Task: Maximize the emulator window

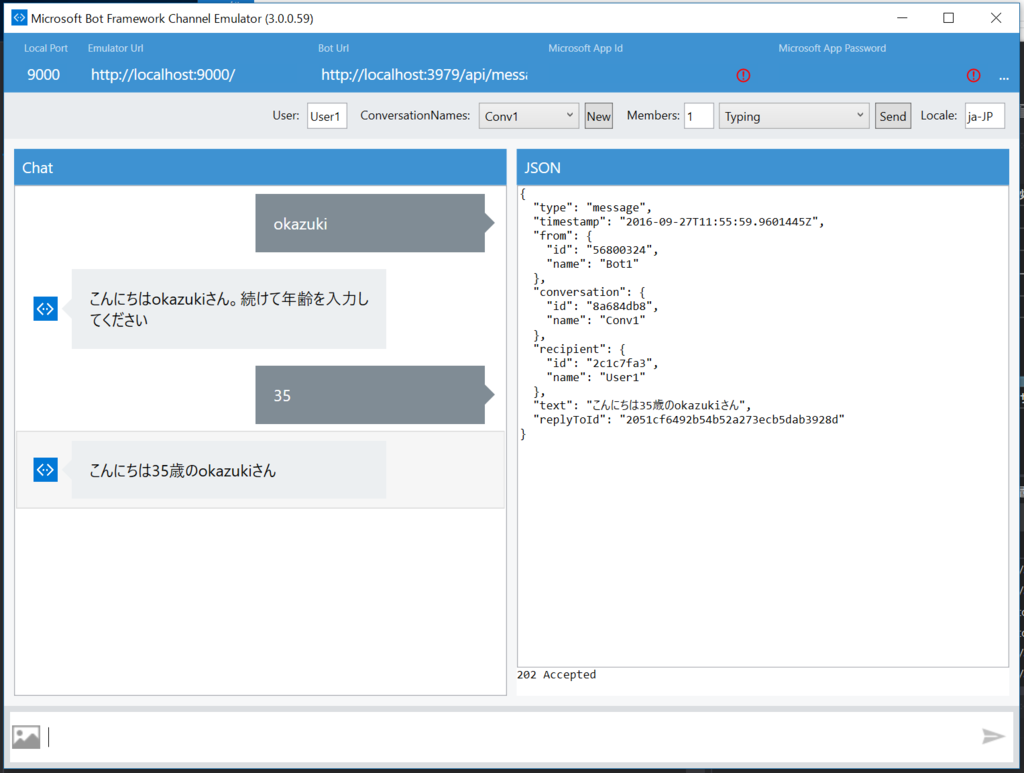Action: point(948,18)
